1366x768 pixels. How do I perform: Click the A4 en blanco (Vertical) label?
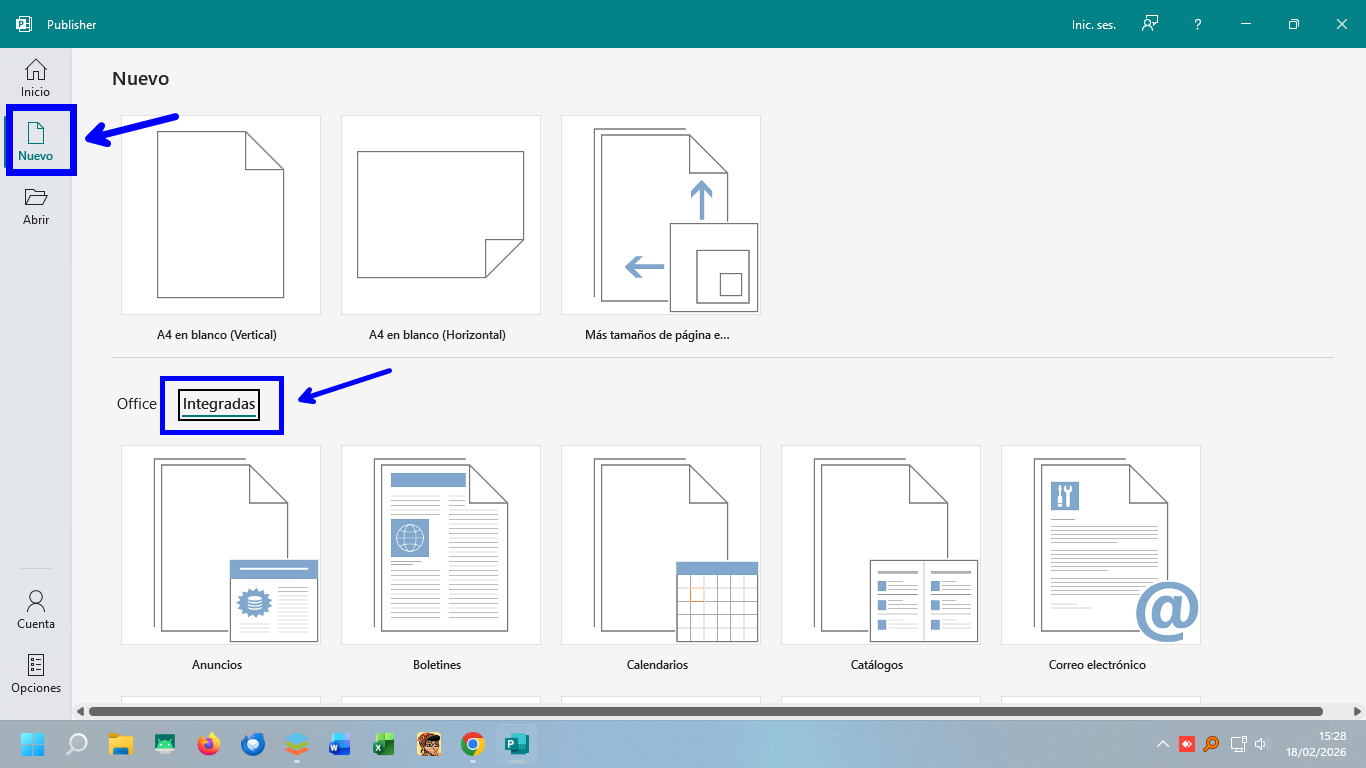(217, 335)
